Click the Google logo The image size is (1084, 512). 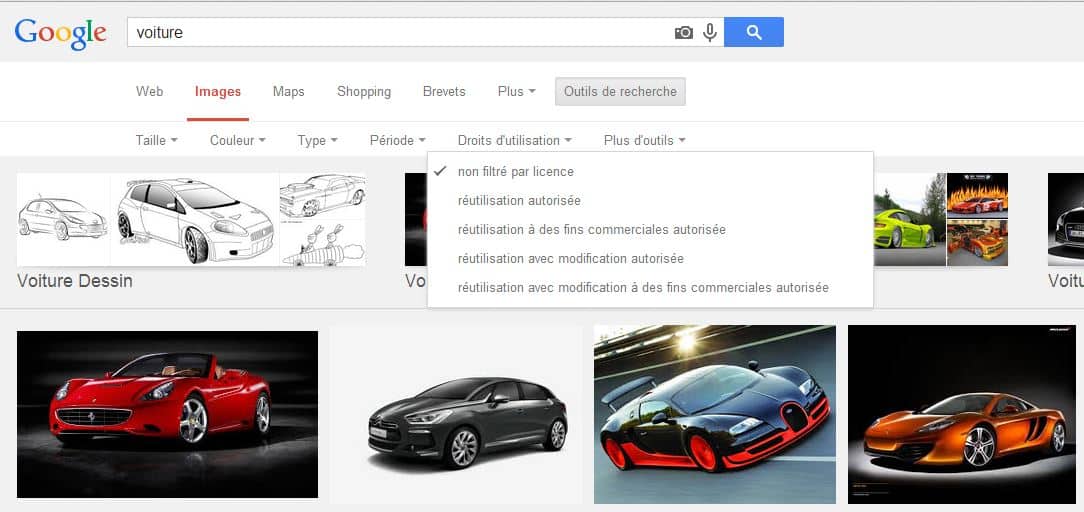[x=60, y=34]
